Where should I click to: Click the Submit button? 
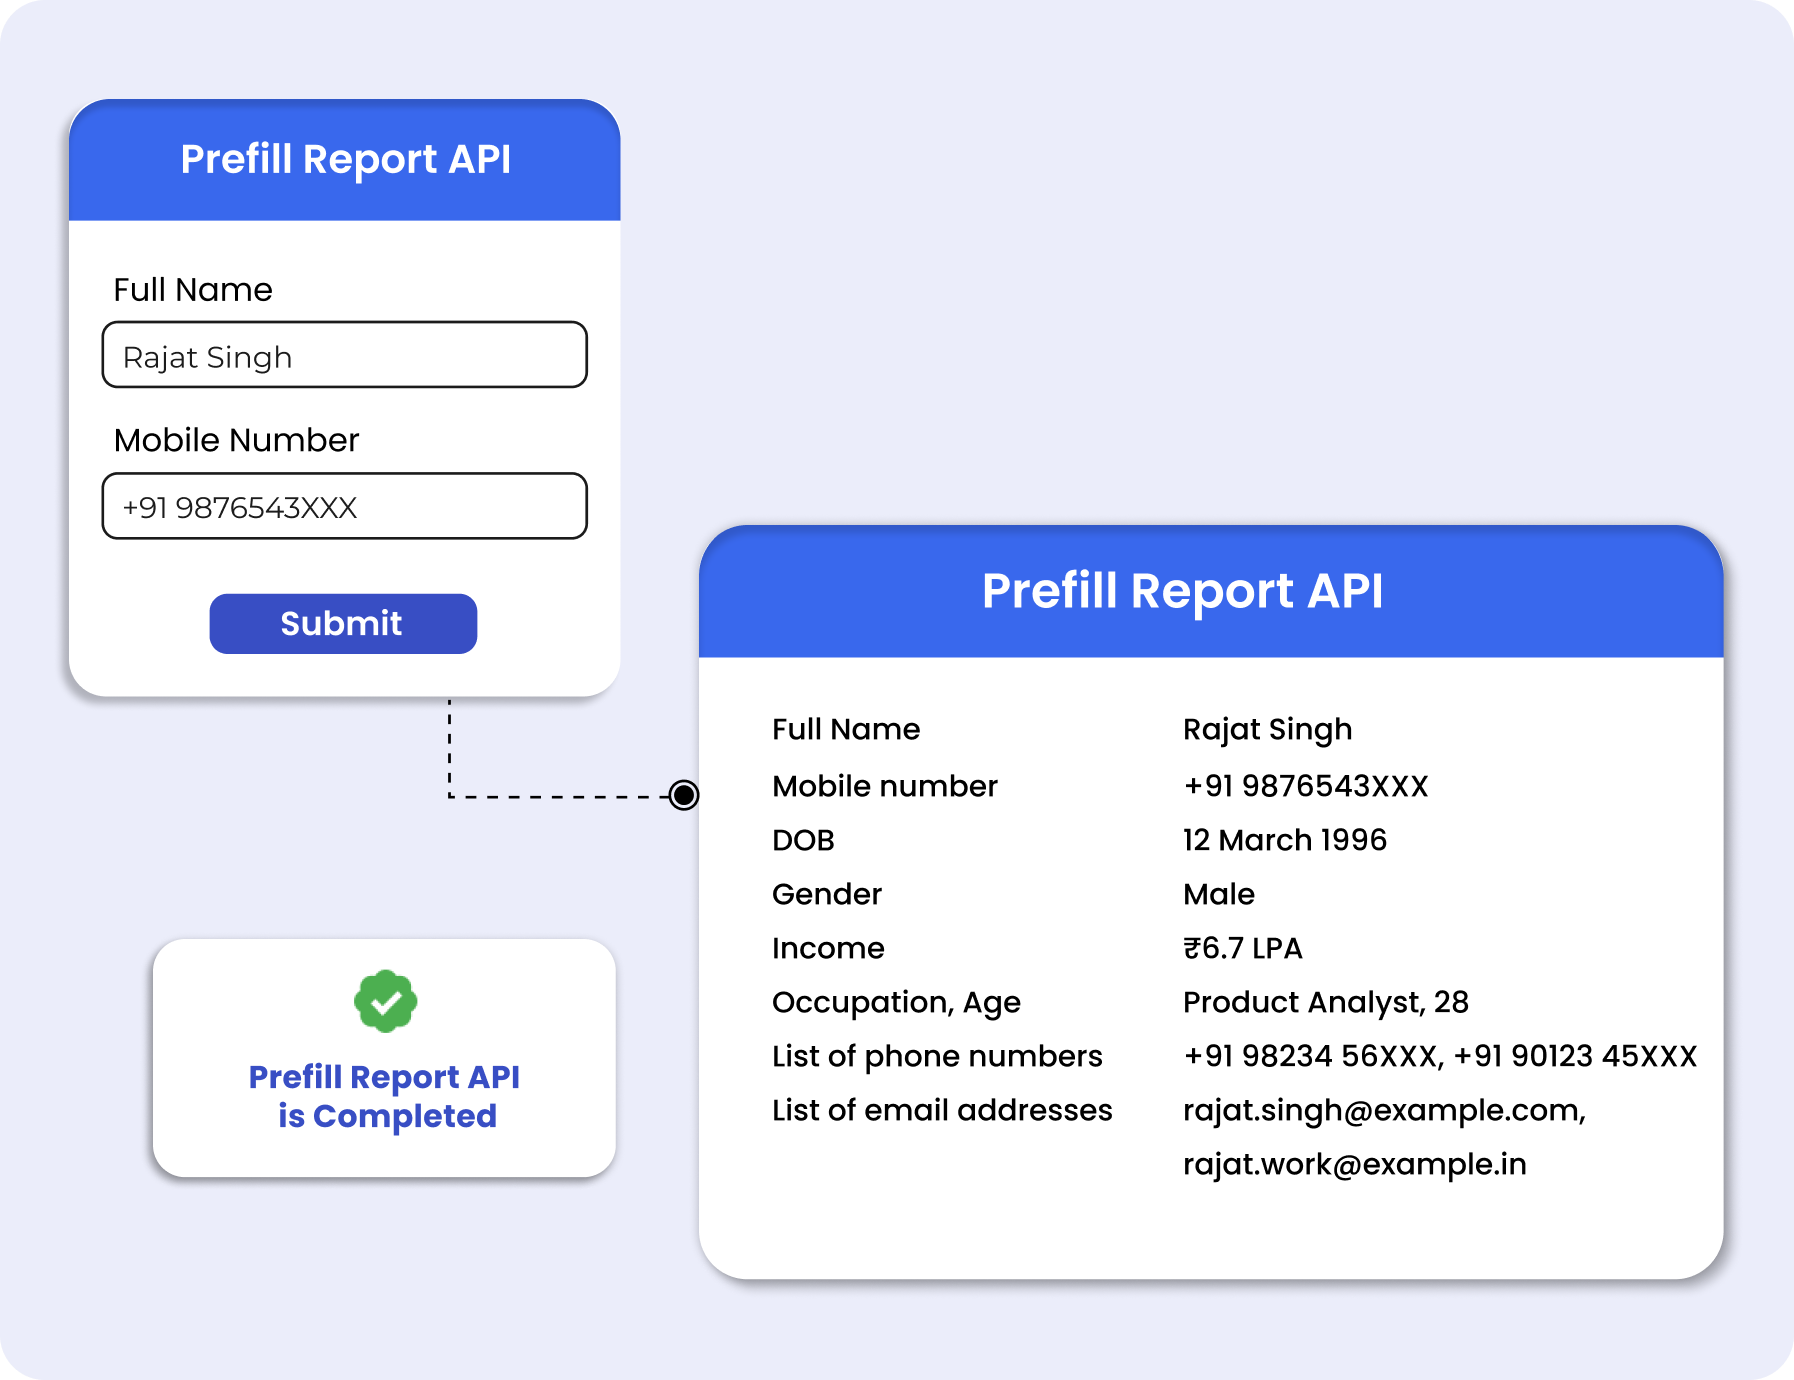click(343, 624)
